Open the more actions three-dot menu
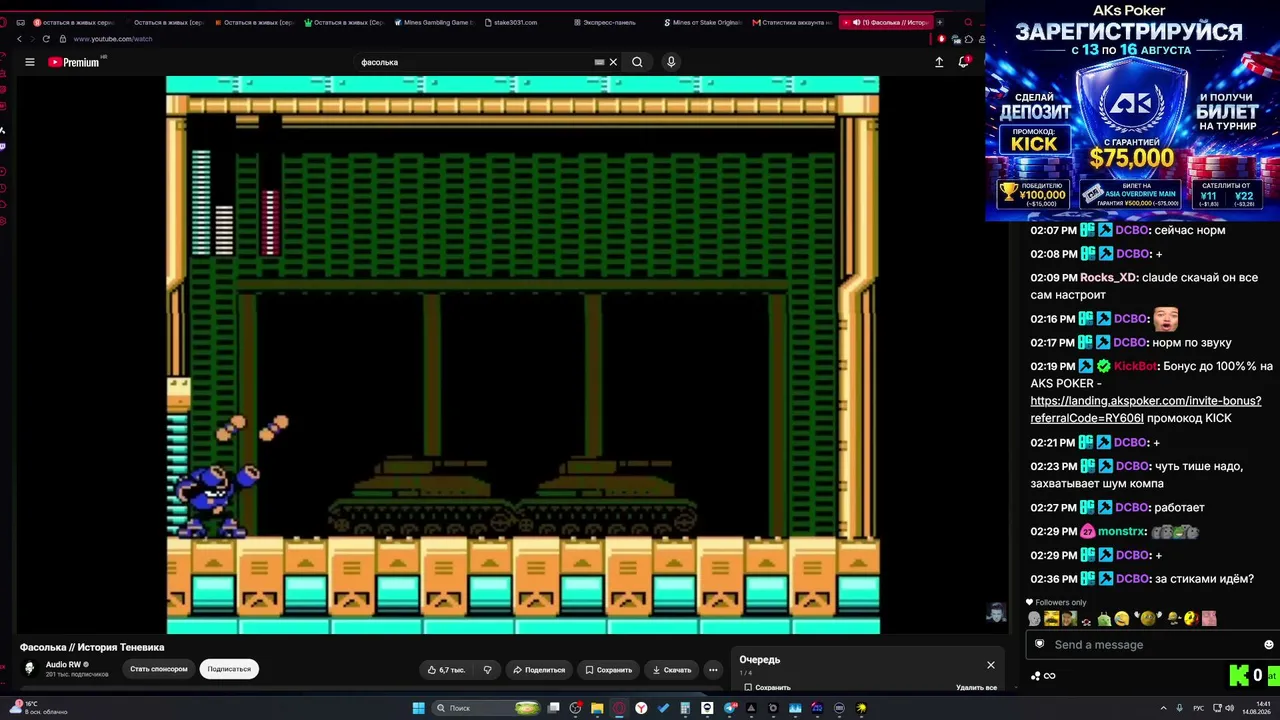The height and width of the screenshot is (720, 1280). pos(713,670)
